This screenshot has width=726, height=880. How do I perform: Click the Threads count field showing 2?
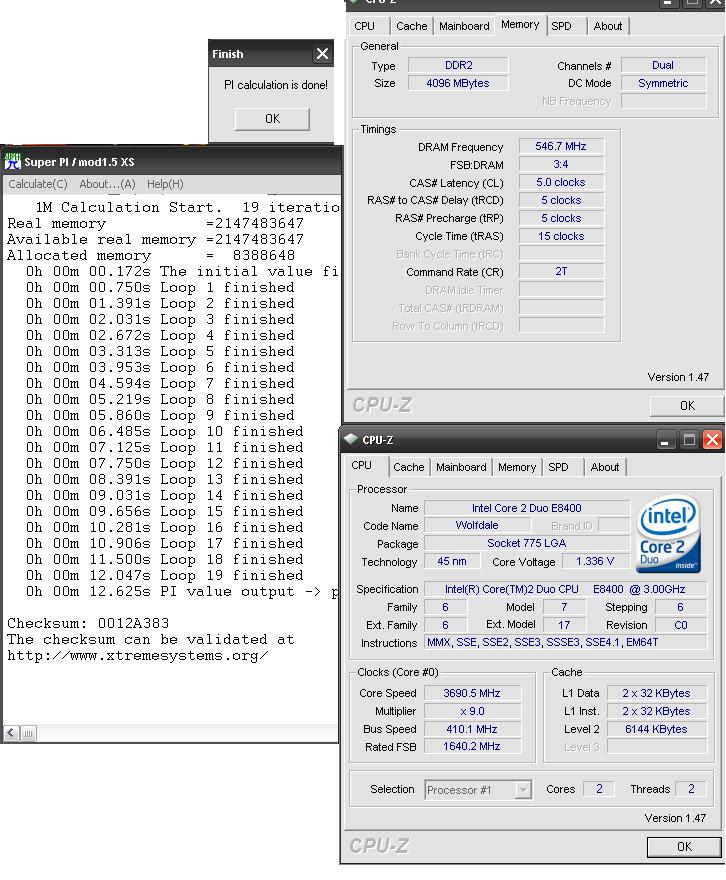coord(691,789)
